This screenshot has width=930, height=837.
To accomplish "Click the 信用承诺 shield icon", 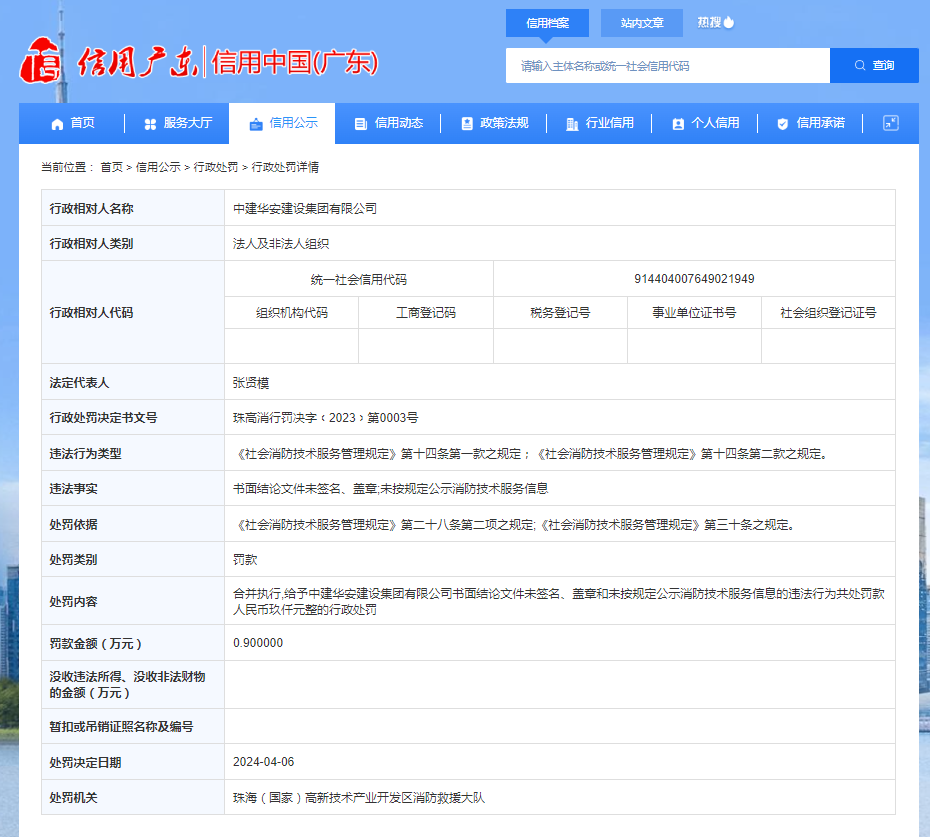I will coord(783,124).
